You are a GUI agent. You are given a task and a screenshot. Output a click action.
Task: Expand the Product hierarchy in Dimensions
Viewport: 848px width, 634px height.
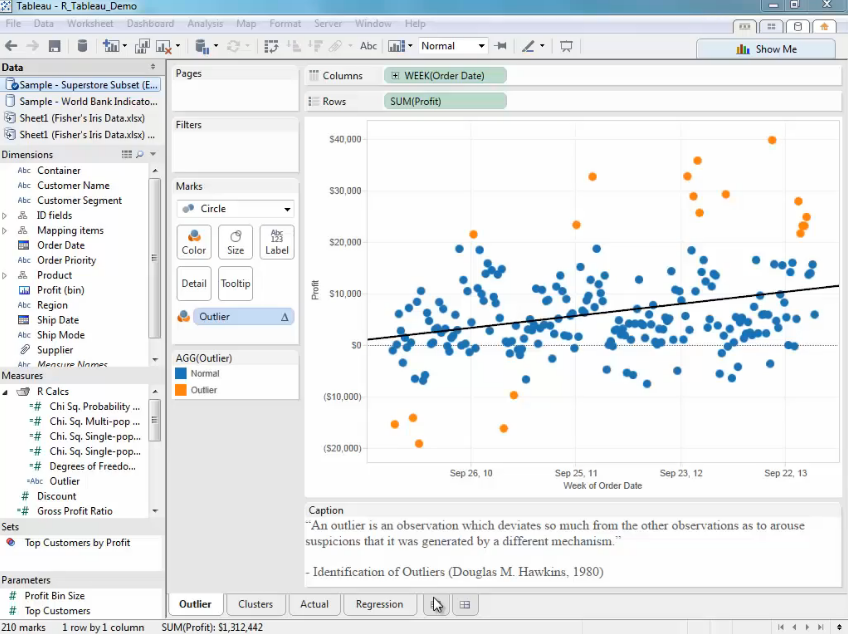point(5,275)
